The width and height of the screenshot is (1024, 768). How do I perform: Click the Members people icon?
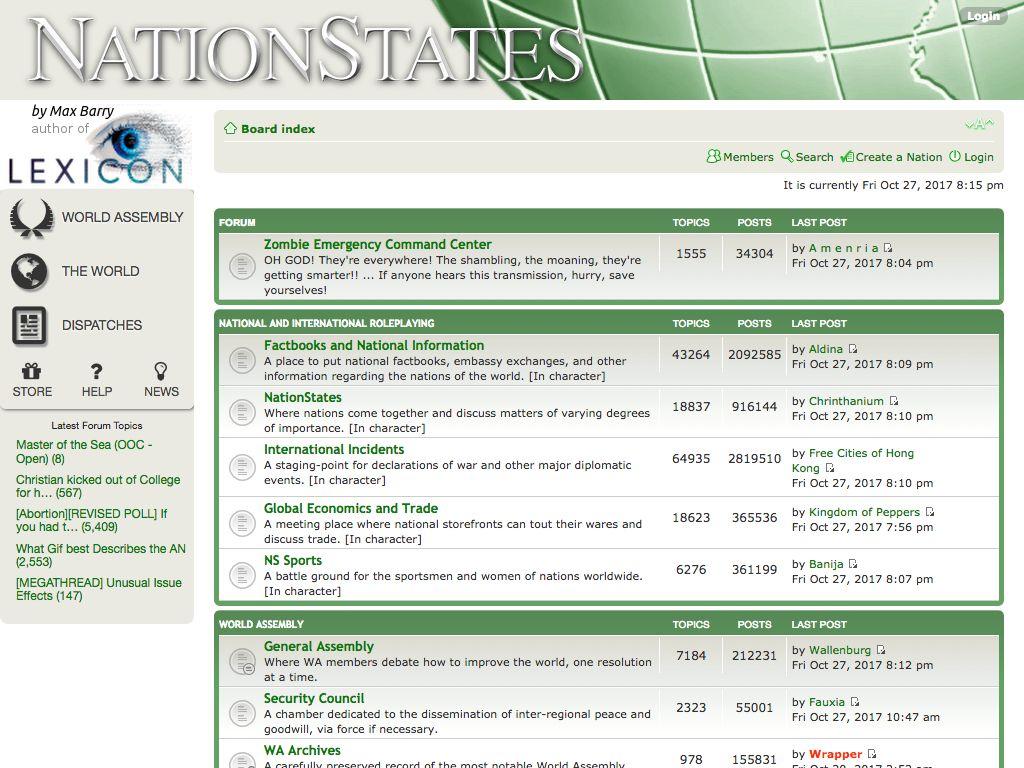click(x=714, y=157)
